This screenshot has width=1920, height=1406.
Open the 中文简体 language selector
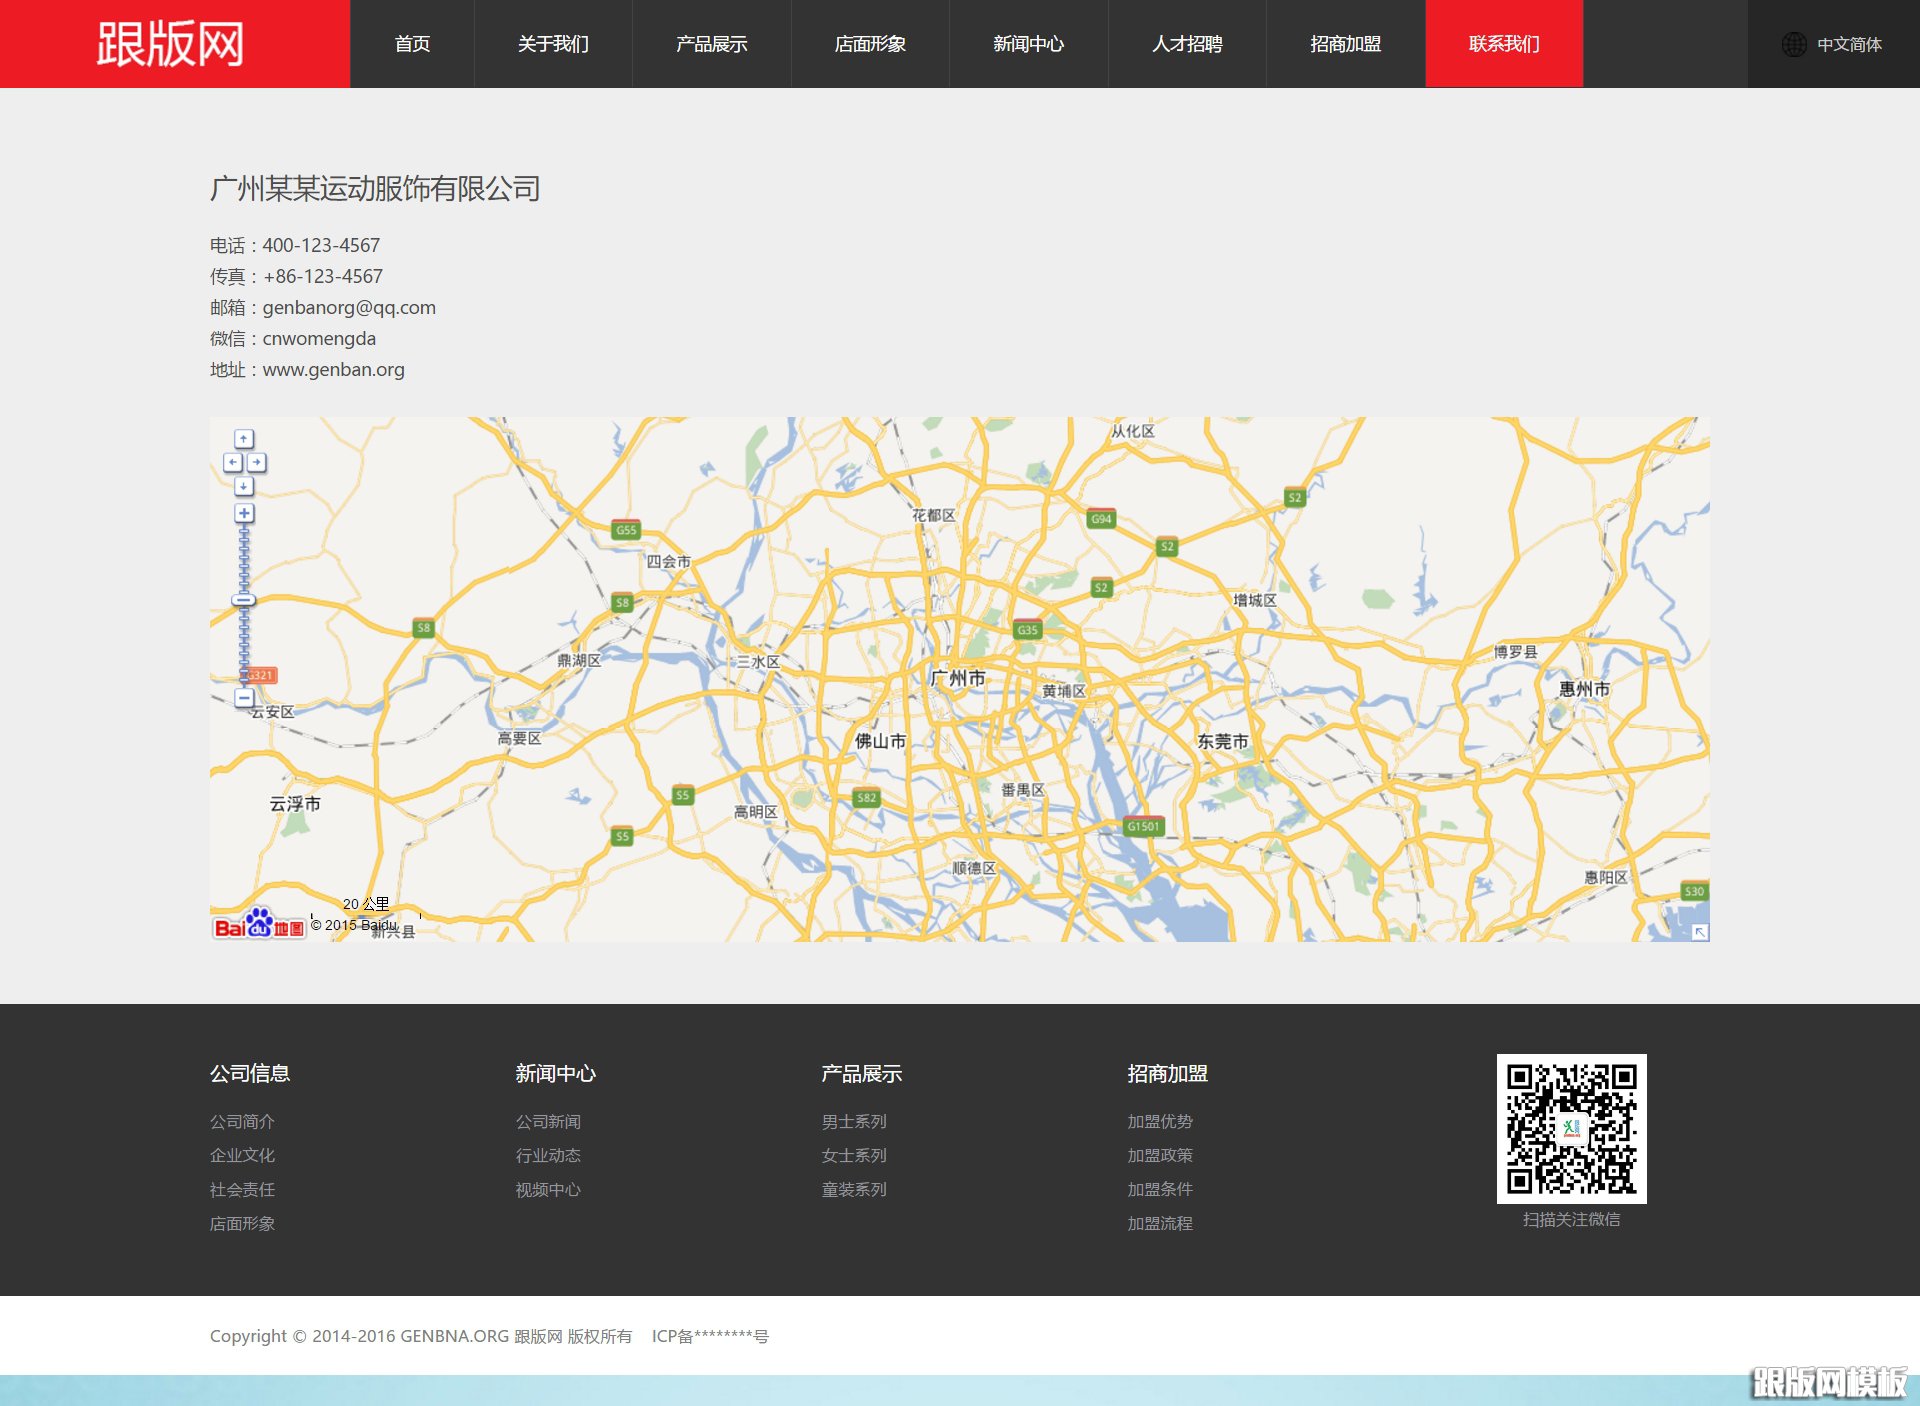pos(1848,45)
